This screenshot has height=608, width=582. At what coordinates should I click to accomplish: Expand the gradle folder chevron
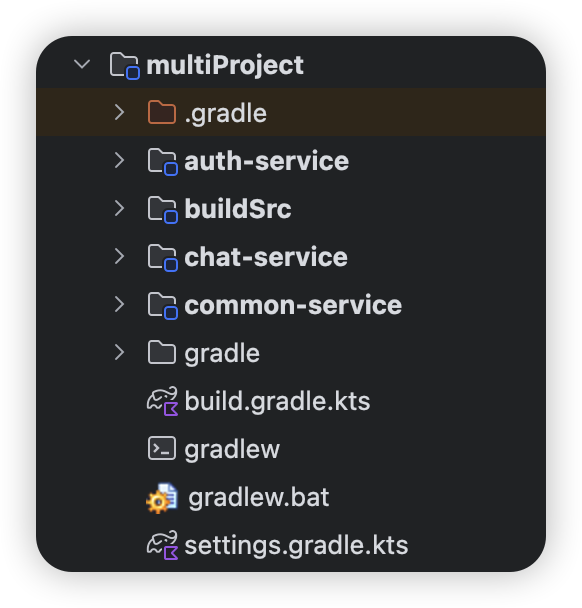pos(119,352)
